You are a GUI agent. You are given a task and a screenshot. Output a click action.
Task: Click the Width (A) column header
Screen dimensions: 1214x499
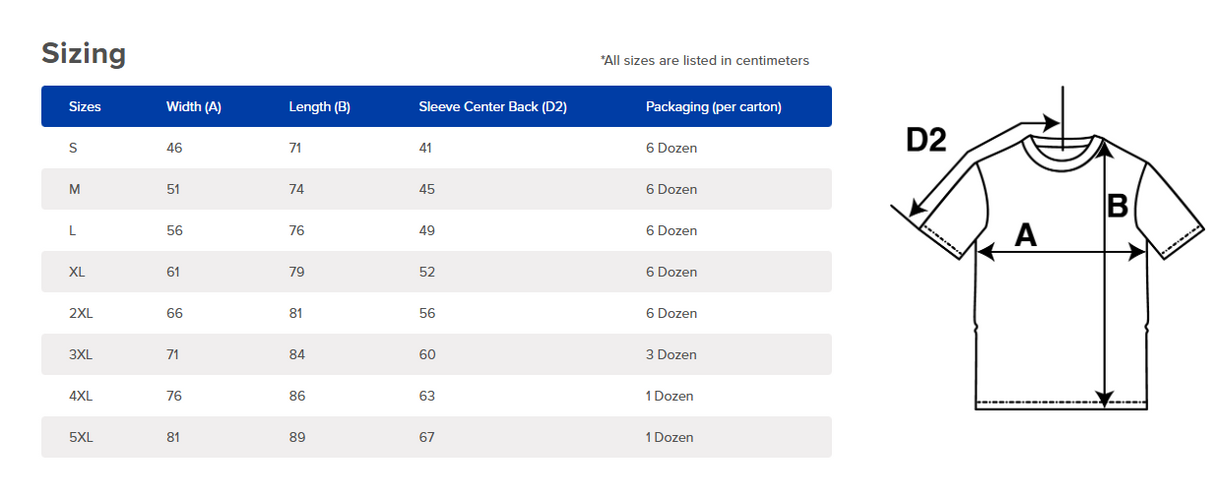(193, 107)
